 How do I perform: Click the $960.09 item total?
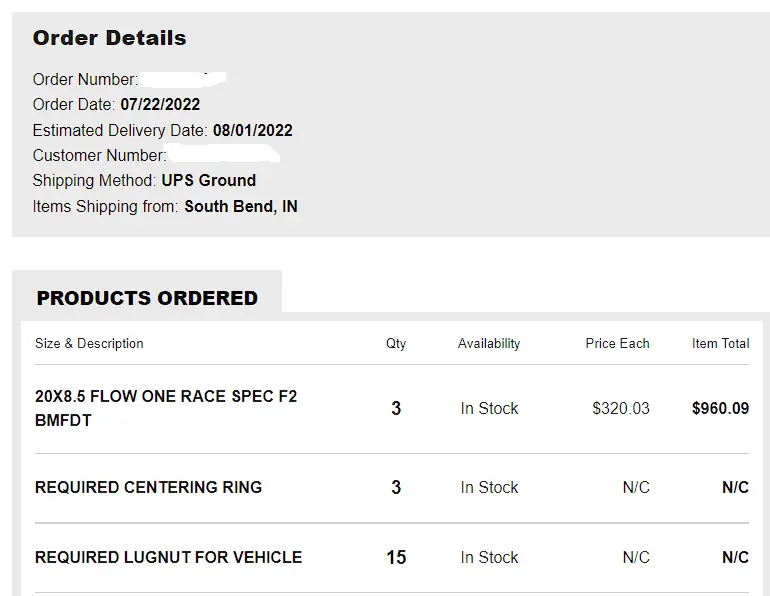[720, 408]
